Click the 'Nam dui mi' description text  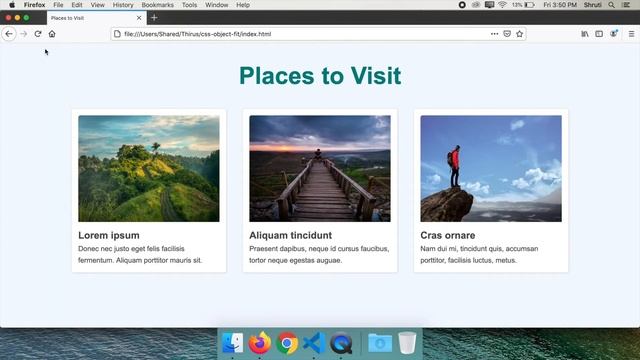point(479,254)
